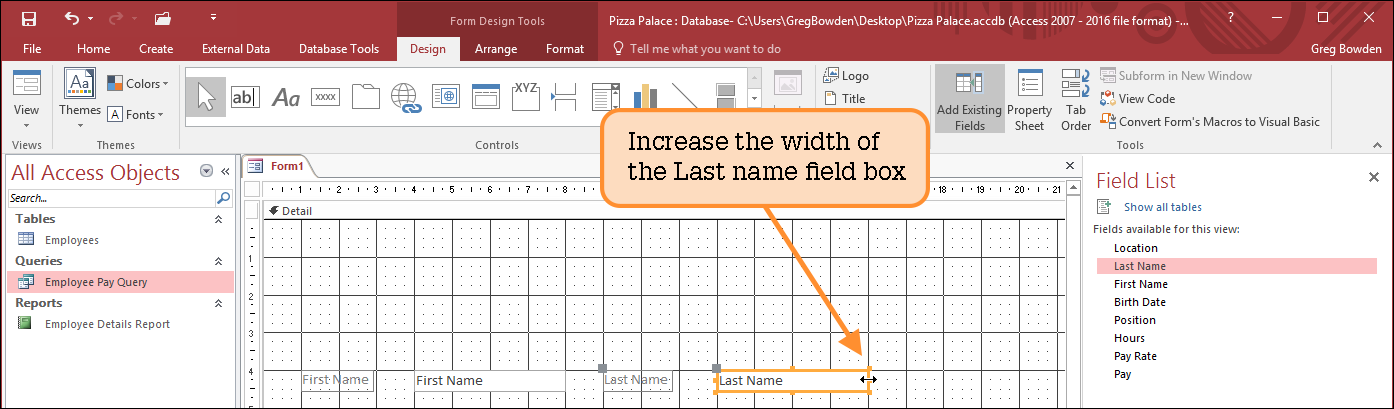Click the Open folder icon in quick access

(162, 18)
